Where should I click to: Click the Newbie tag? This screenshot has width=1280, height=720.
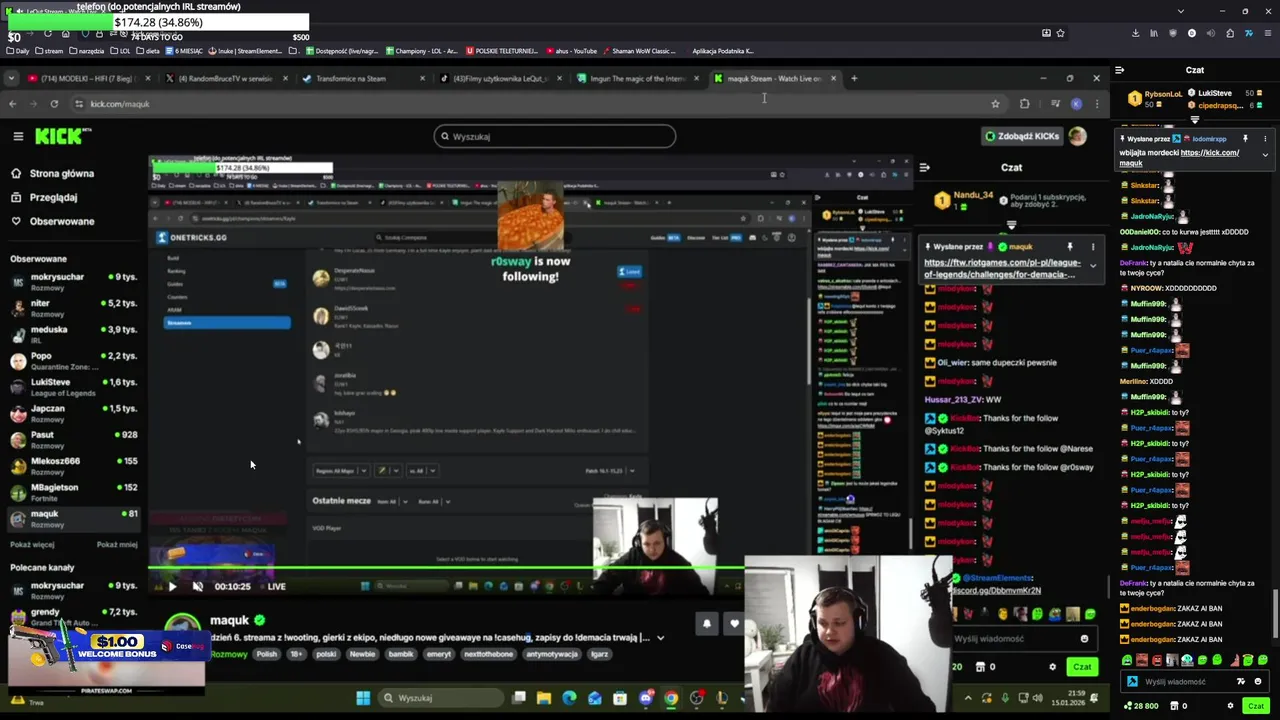pos(362,654)
